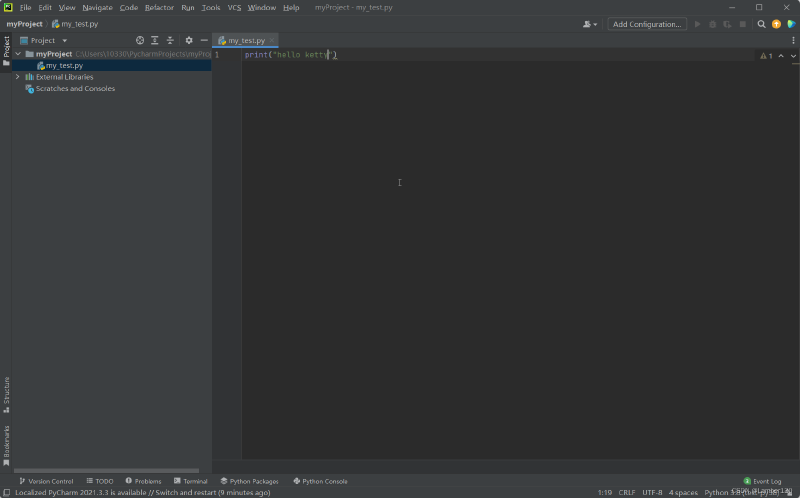
Task: Open the Help menu
Action: tap(291, 8)
